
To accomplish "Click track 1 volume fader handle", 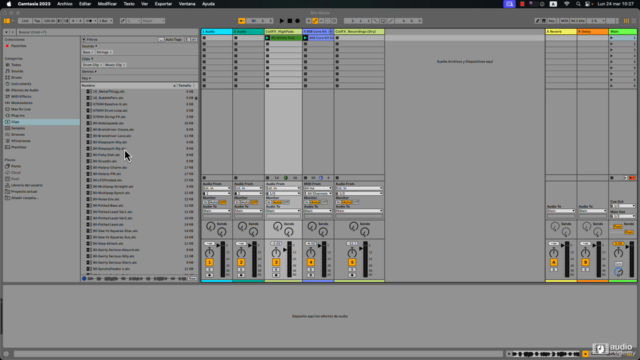I will [x=218, y=245].
